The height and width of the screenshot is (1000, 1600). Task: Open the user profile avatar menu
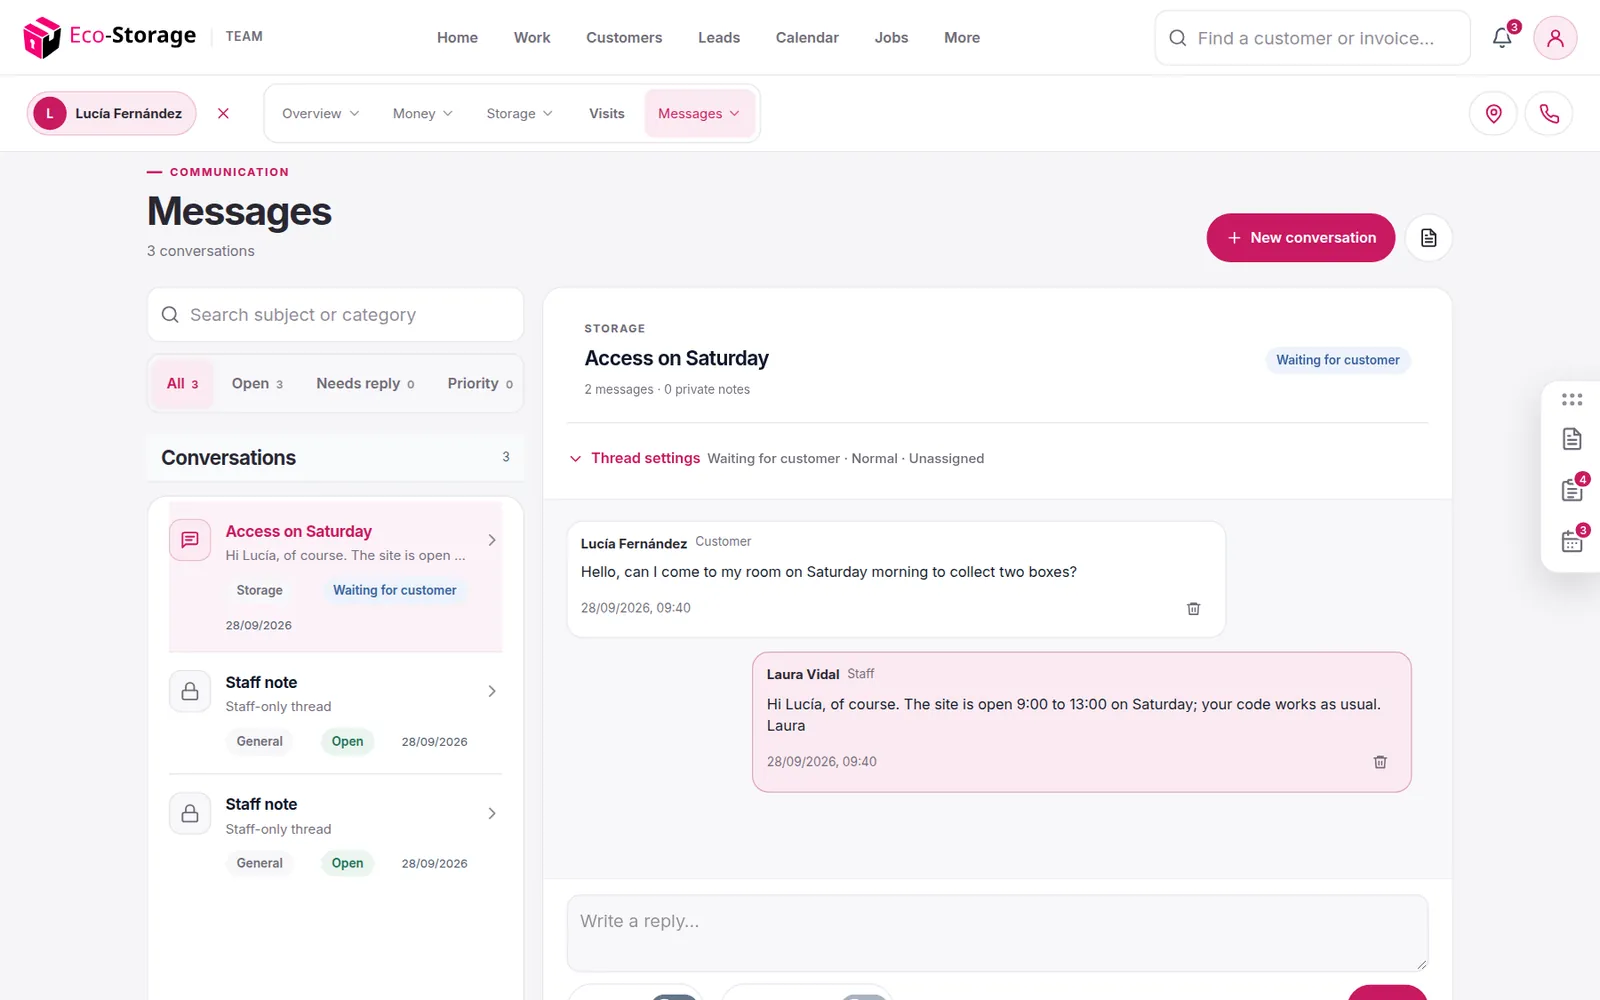[1555, 38]
